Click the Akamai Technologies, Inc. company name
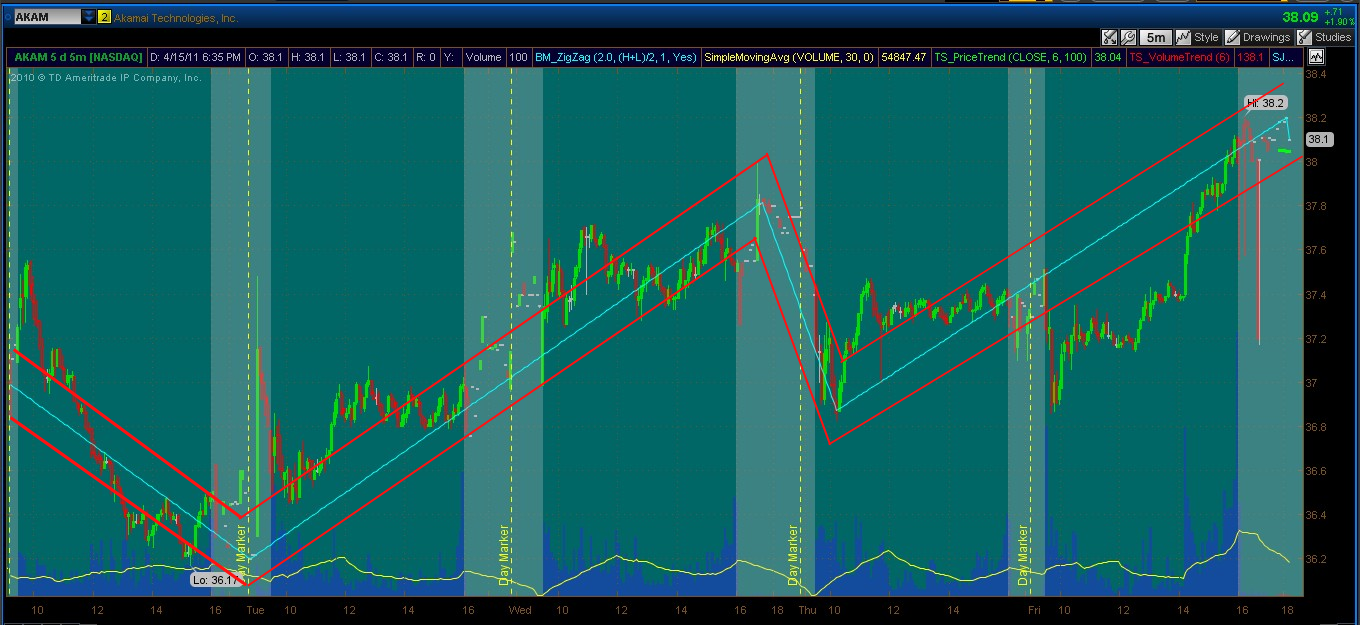Screen dimensions: 1360x625 point(176,18)
